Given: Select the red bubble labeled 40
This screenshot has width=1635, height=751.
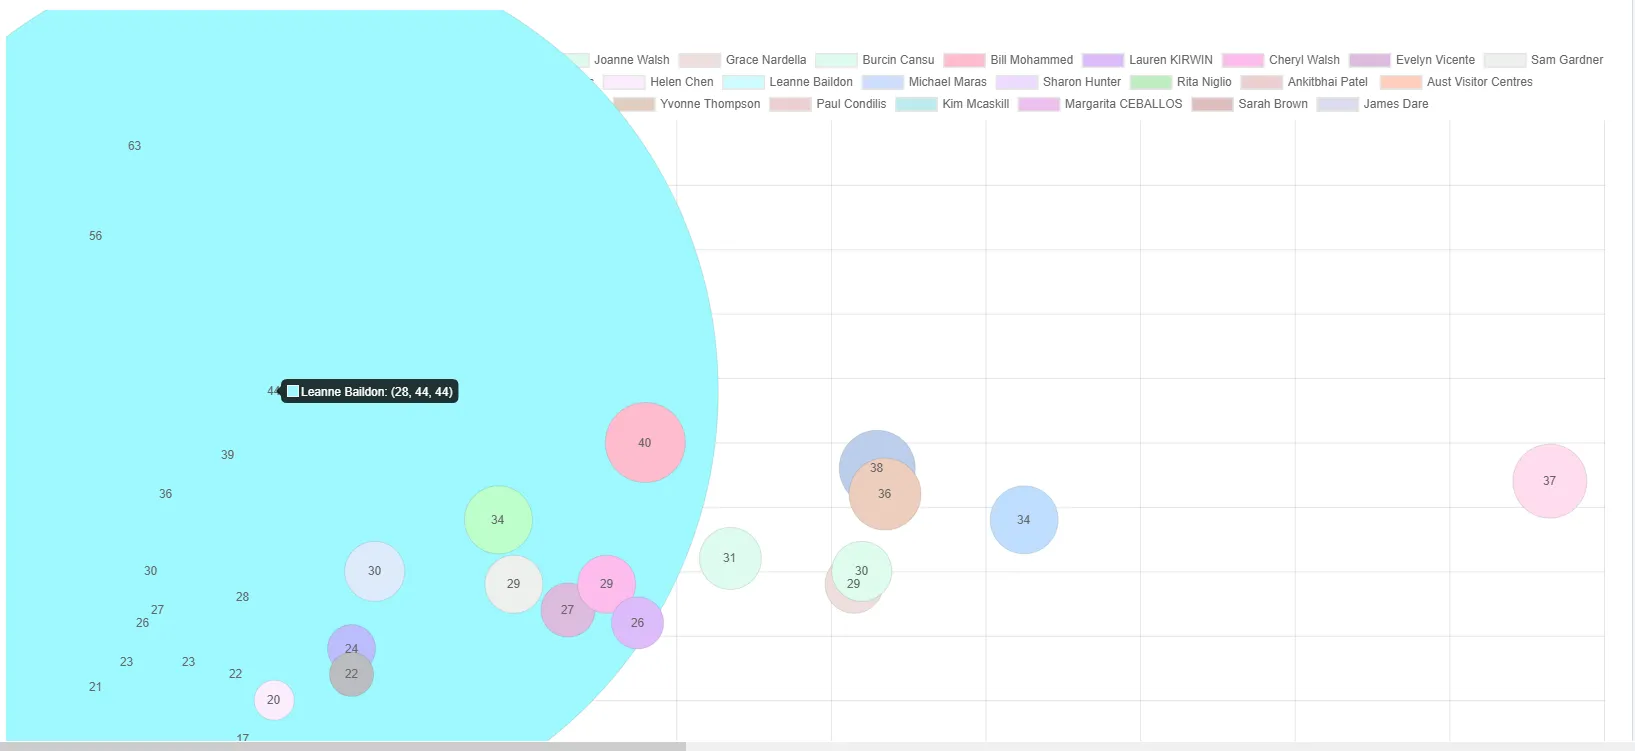Looking at the screenshot, I should (645, 443).
